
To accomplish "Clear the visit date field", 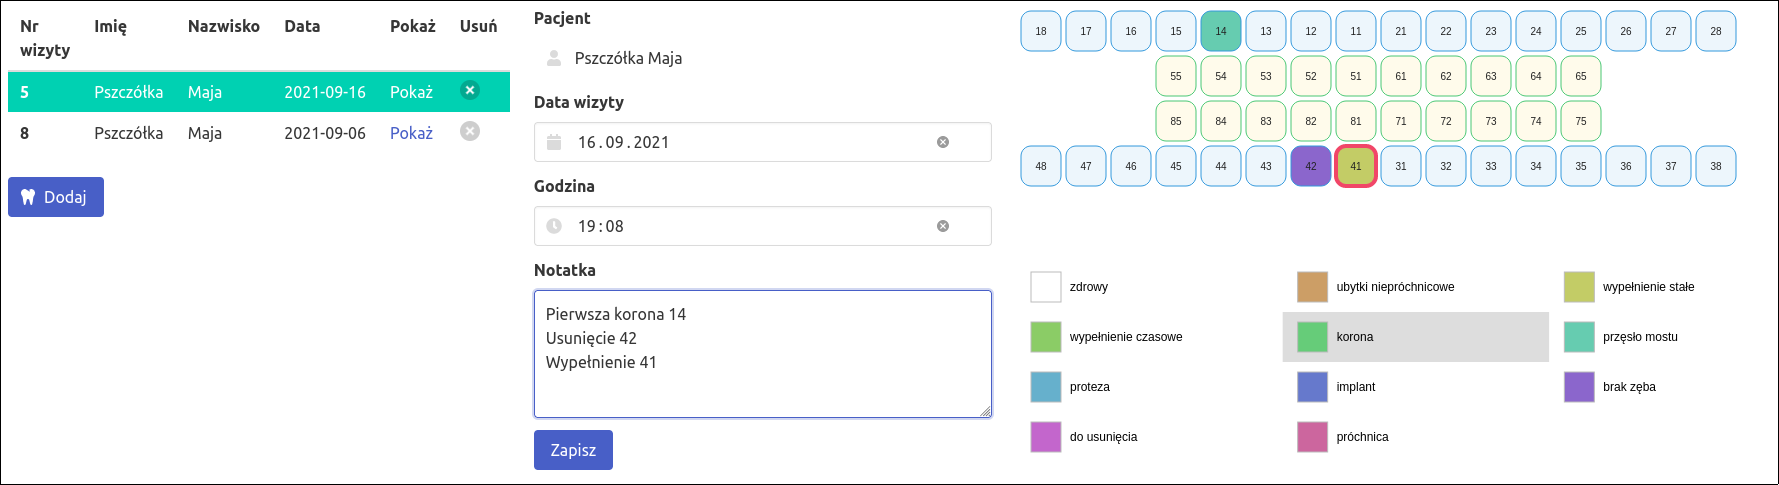I will tap(942, 142).
